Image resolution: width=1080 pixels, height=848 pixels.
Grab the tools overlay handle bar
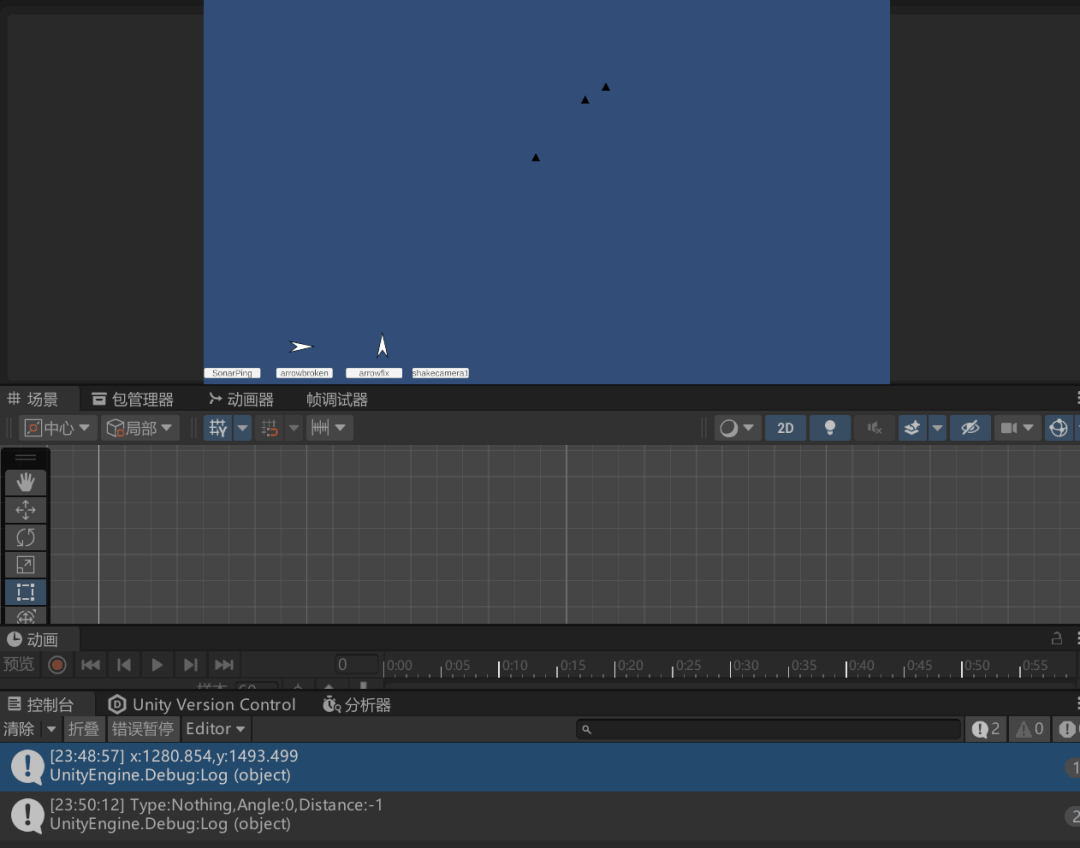tap(25, 457)
